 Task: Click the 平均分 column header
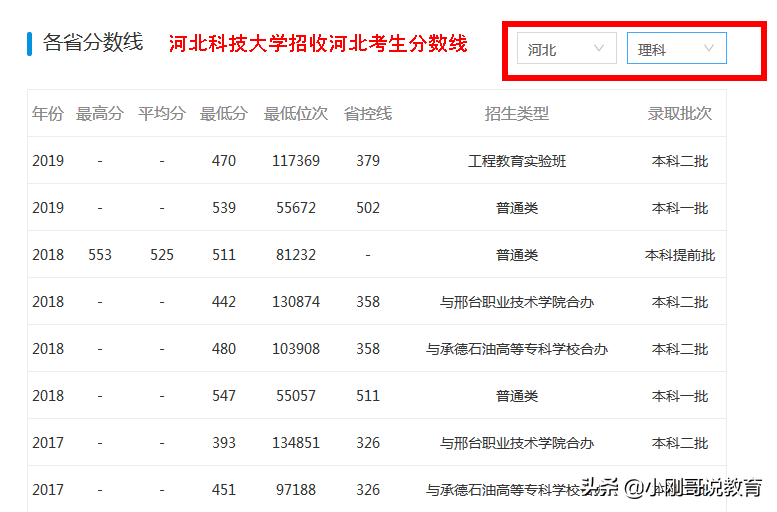162,114
